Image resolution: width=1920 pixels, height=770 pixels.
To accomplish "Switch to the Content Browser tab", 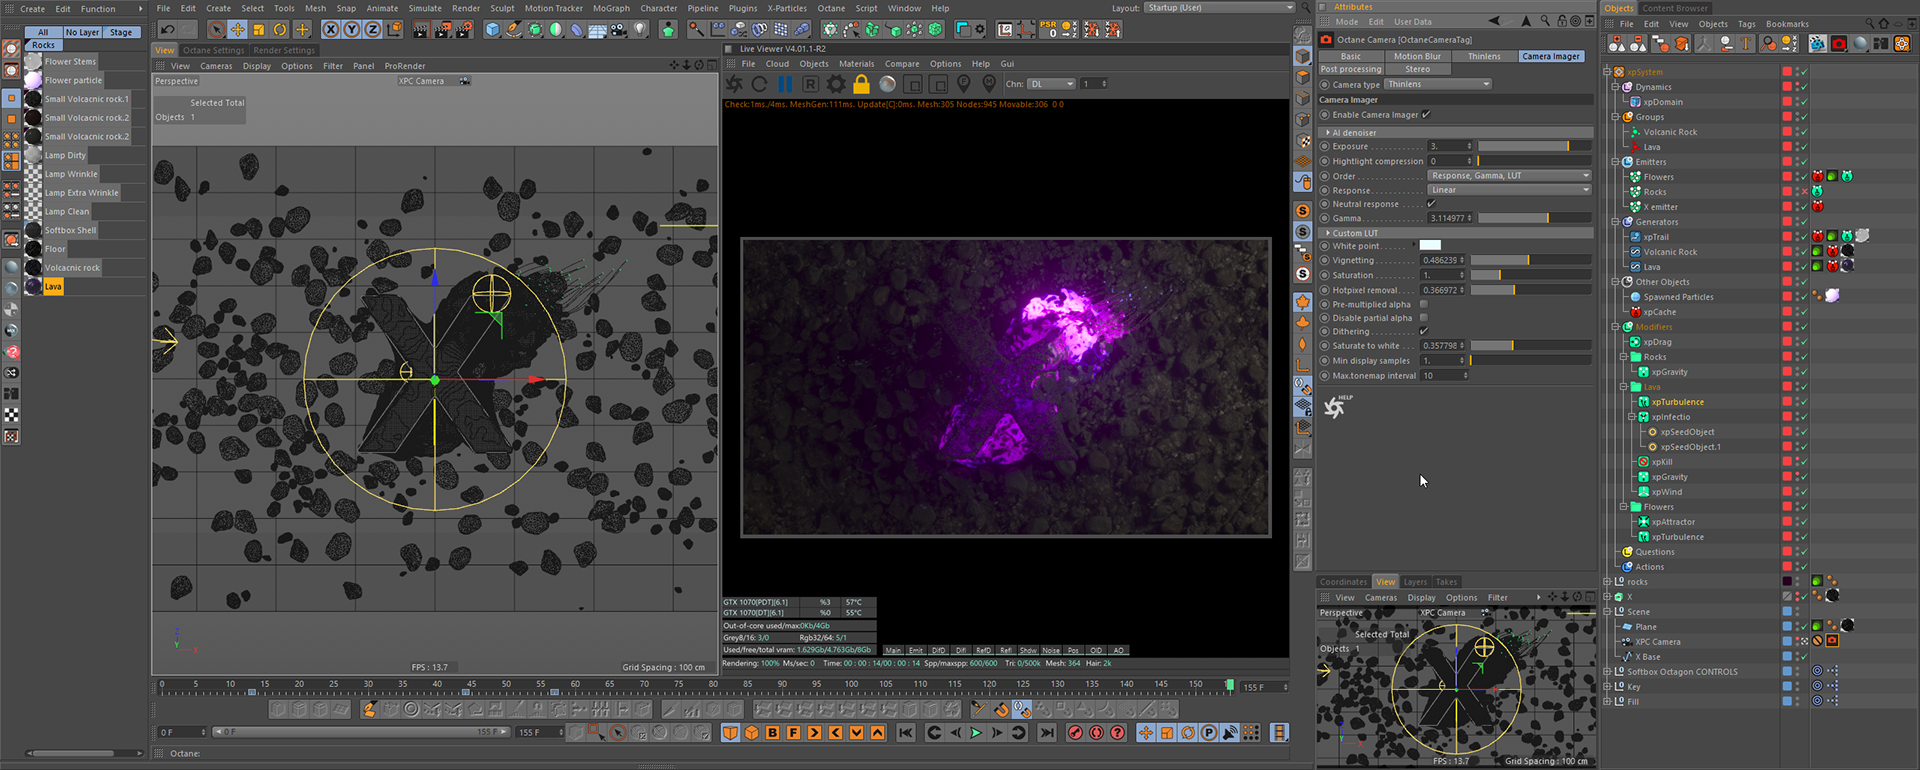I will point(1675,8).
